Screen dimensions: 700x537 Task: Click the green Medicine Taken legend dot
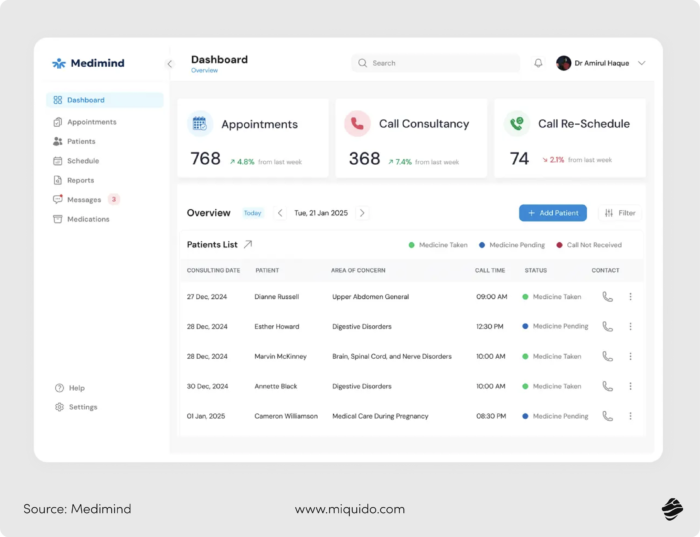click(412, 245)
